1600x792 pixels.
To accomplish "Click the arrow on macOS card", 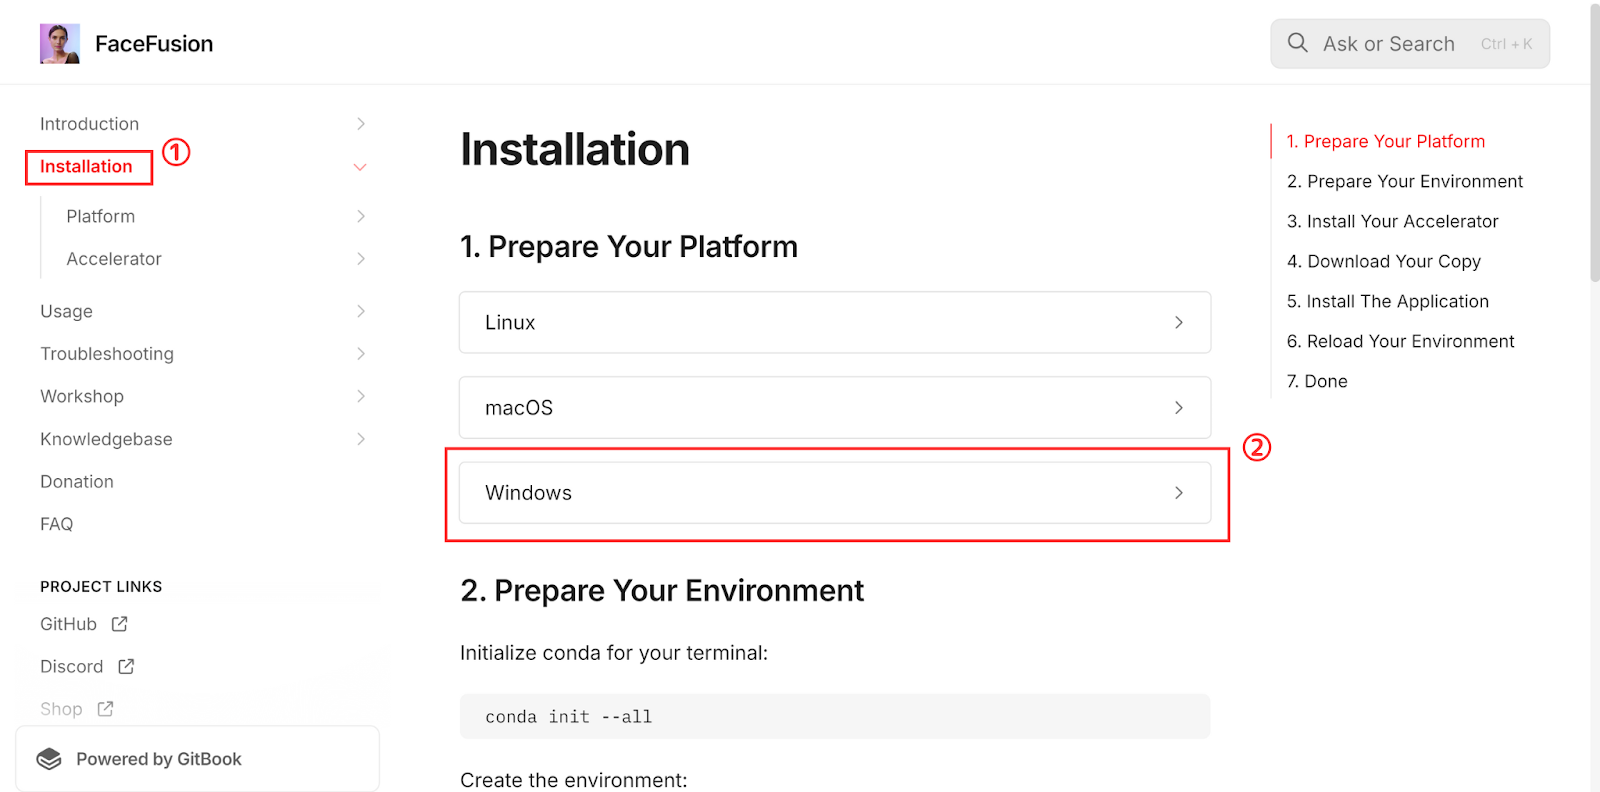I will tap(1179, 408).
